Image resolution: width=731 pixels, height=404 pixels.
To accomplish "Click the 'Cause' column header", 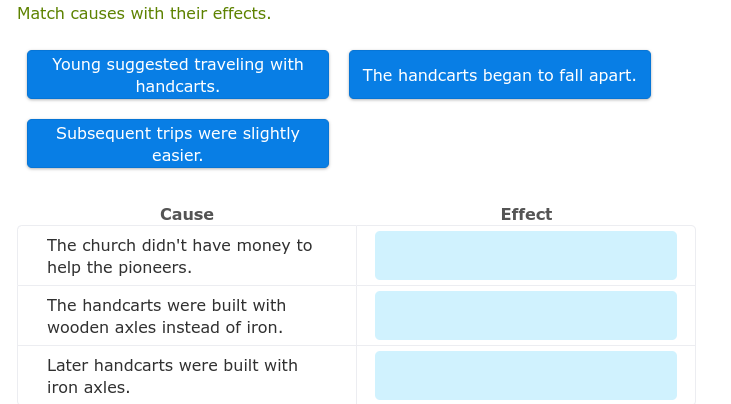I will (x=187, y=214).
